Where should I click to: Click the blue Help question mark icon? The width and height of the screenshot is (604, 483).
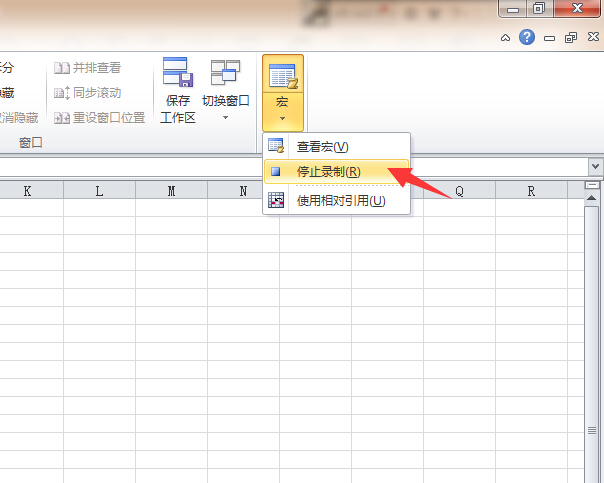527,38
